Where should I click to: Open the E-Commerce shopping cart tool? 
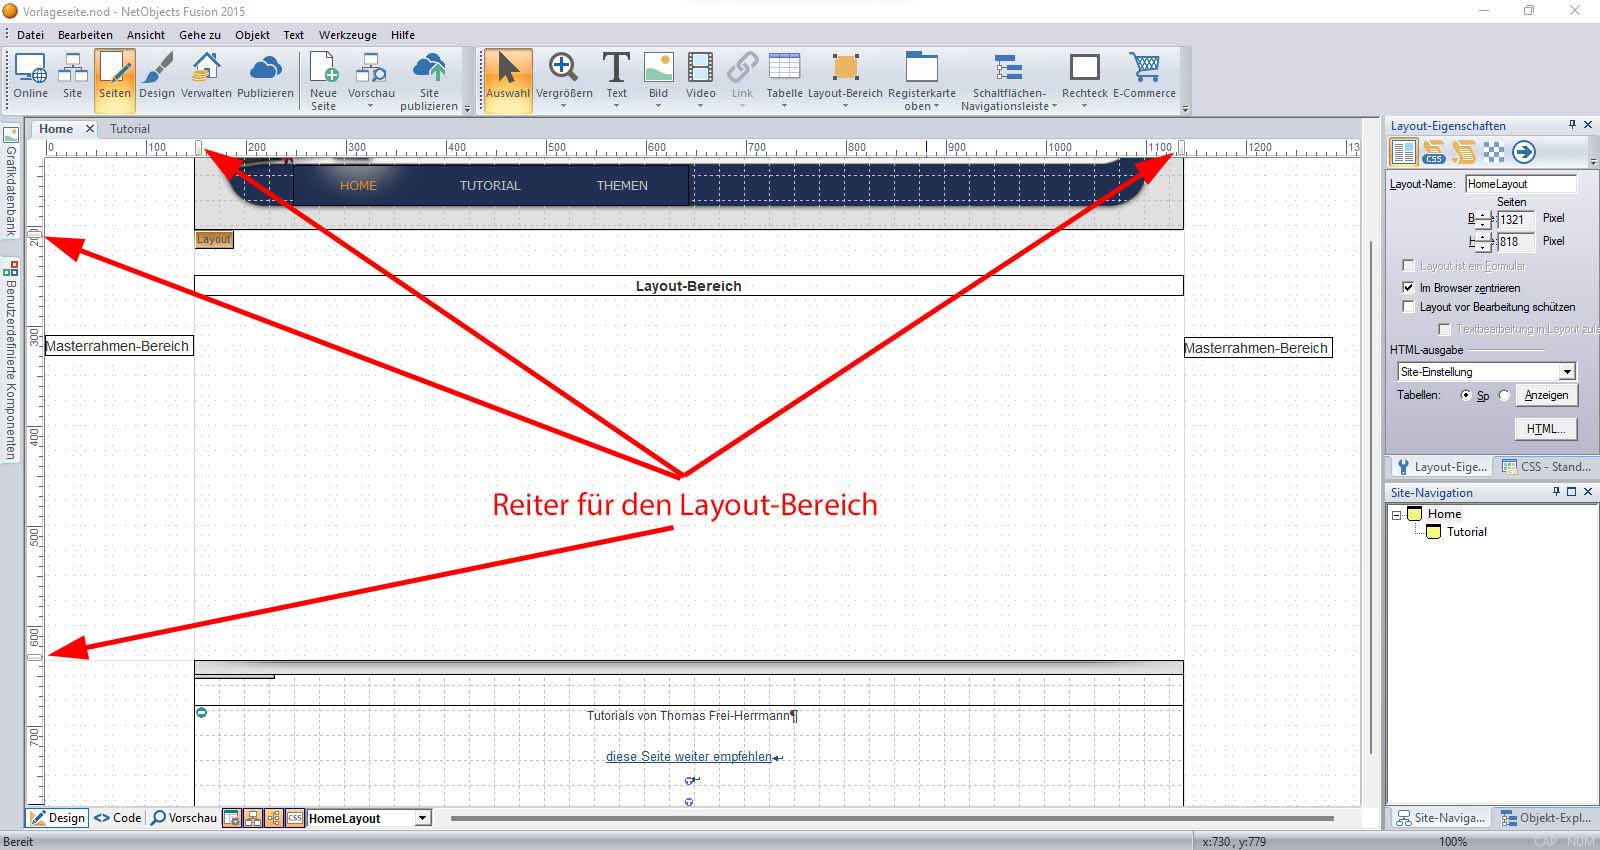point(1144,77)
